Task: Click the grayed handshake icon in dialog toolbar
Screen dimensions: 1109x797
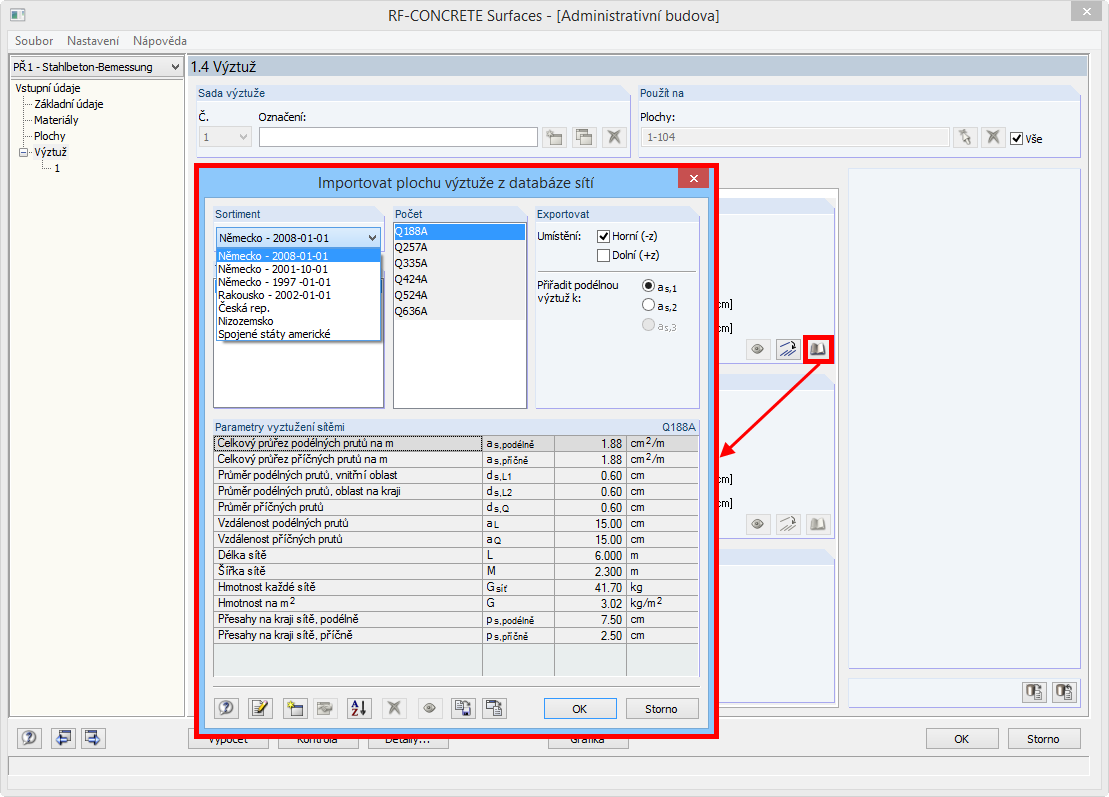Action: coord(325,708)
